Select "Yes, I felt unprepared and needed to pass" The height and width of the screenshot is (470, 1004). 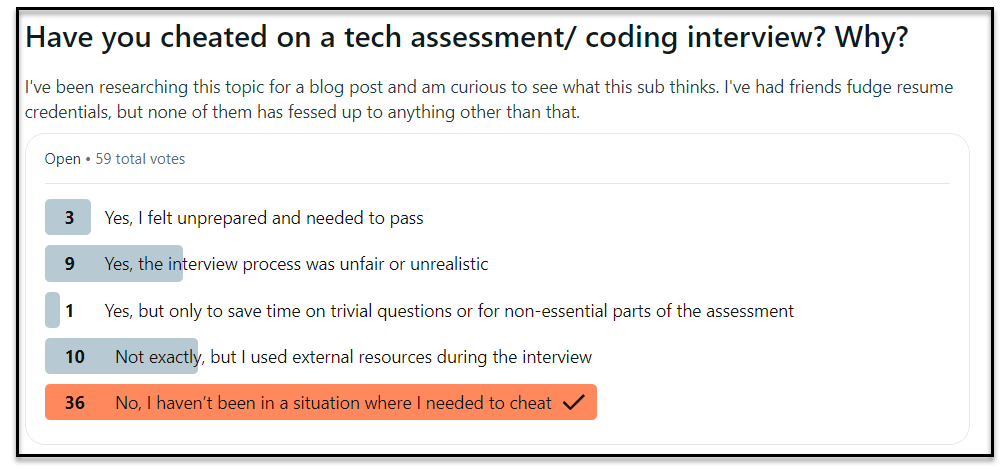point(264,218)
